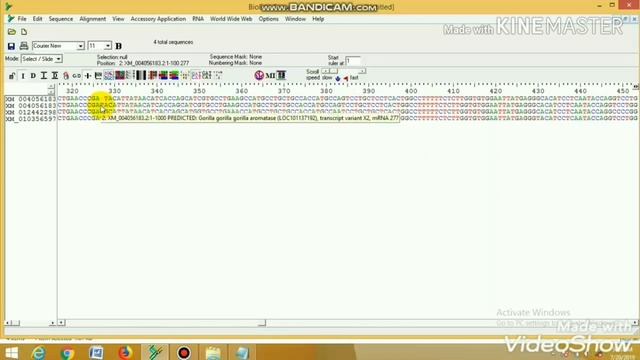Open an alignment file with the folder icon

click(x=11, y=32)
